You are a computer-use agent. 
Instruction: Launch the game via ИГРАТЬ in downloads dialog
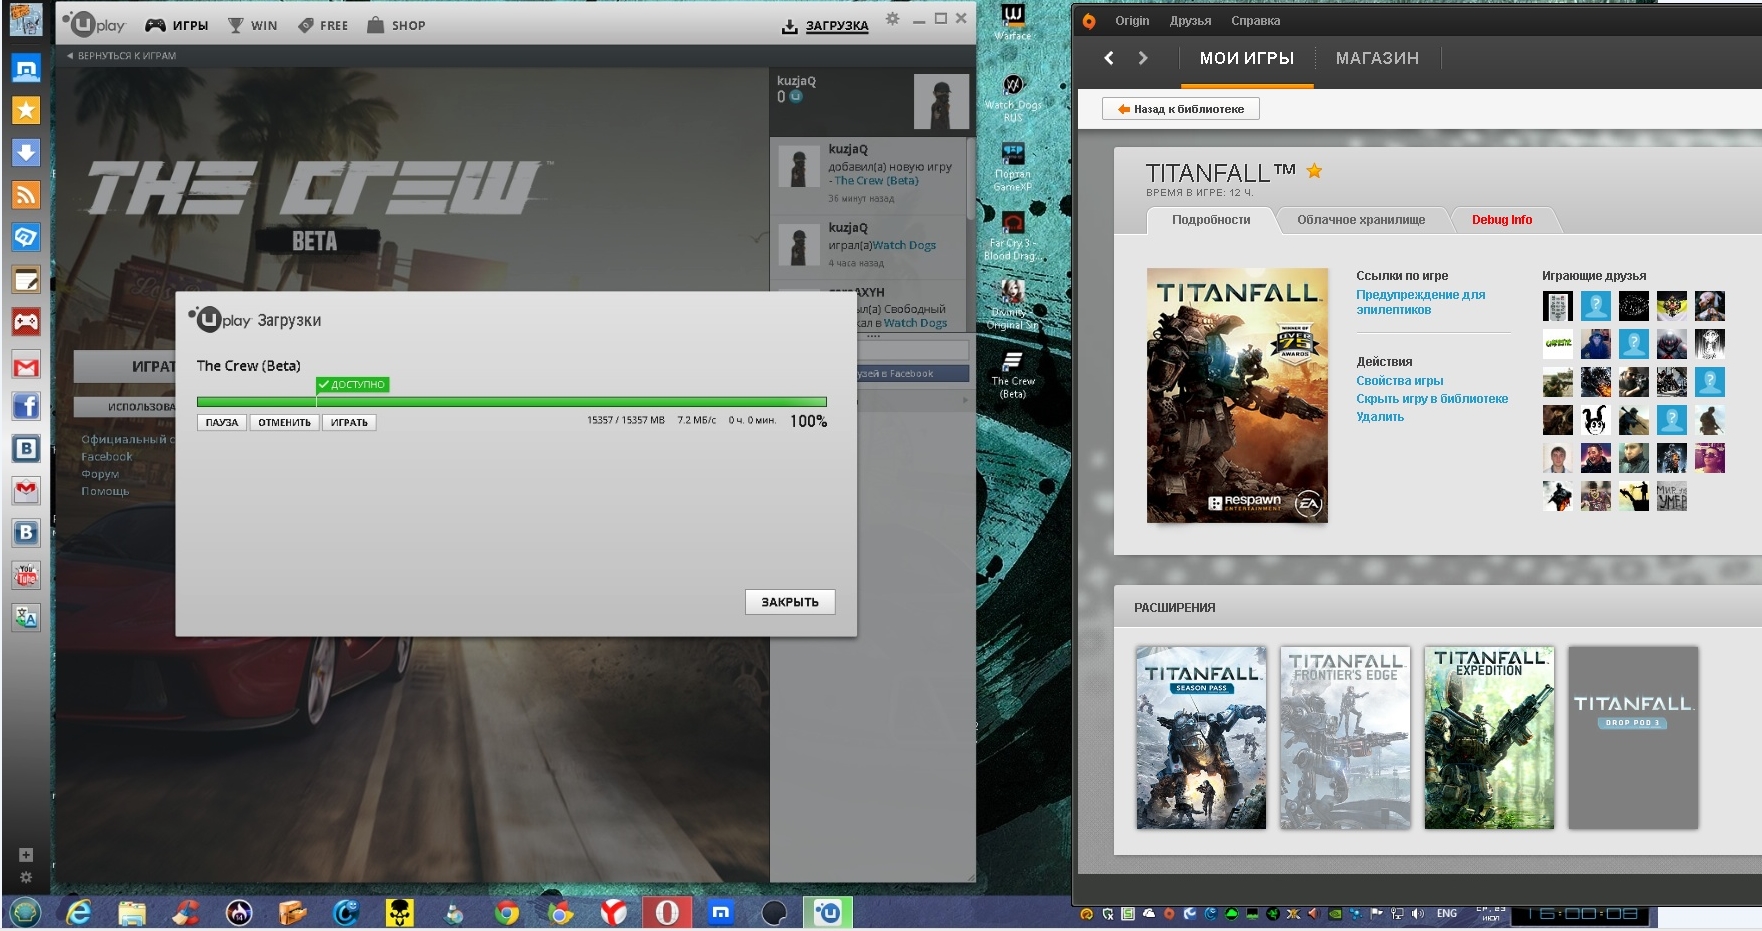coord(349,422)
